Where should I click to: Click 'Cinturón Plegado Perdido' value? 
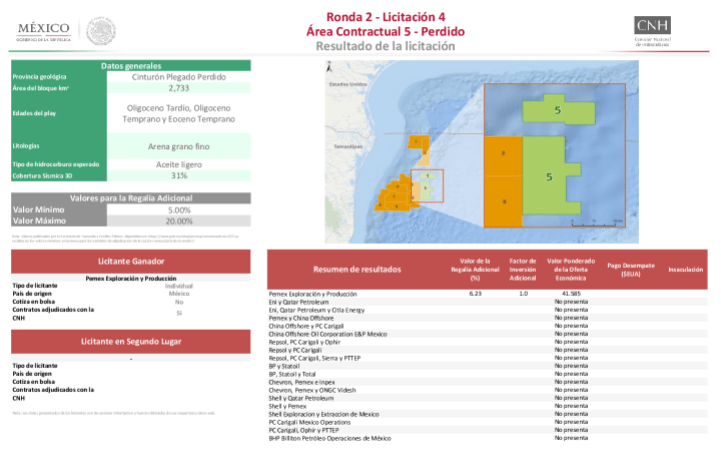pyautogui.click(x=179, y=77)
